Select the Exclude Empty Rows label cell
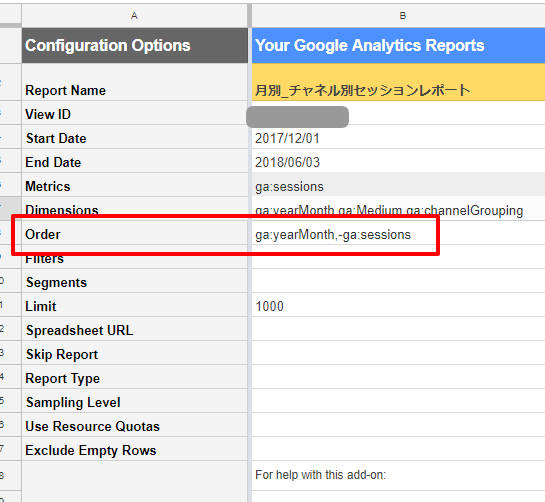 (x=135, y=449)
